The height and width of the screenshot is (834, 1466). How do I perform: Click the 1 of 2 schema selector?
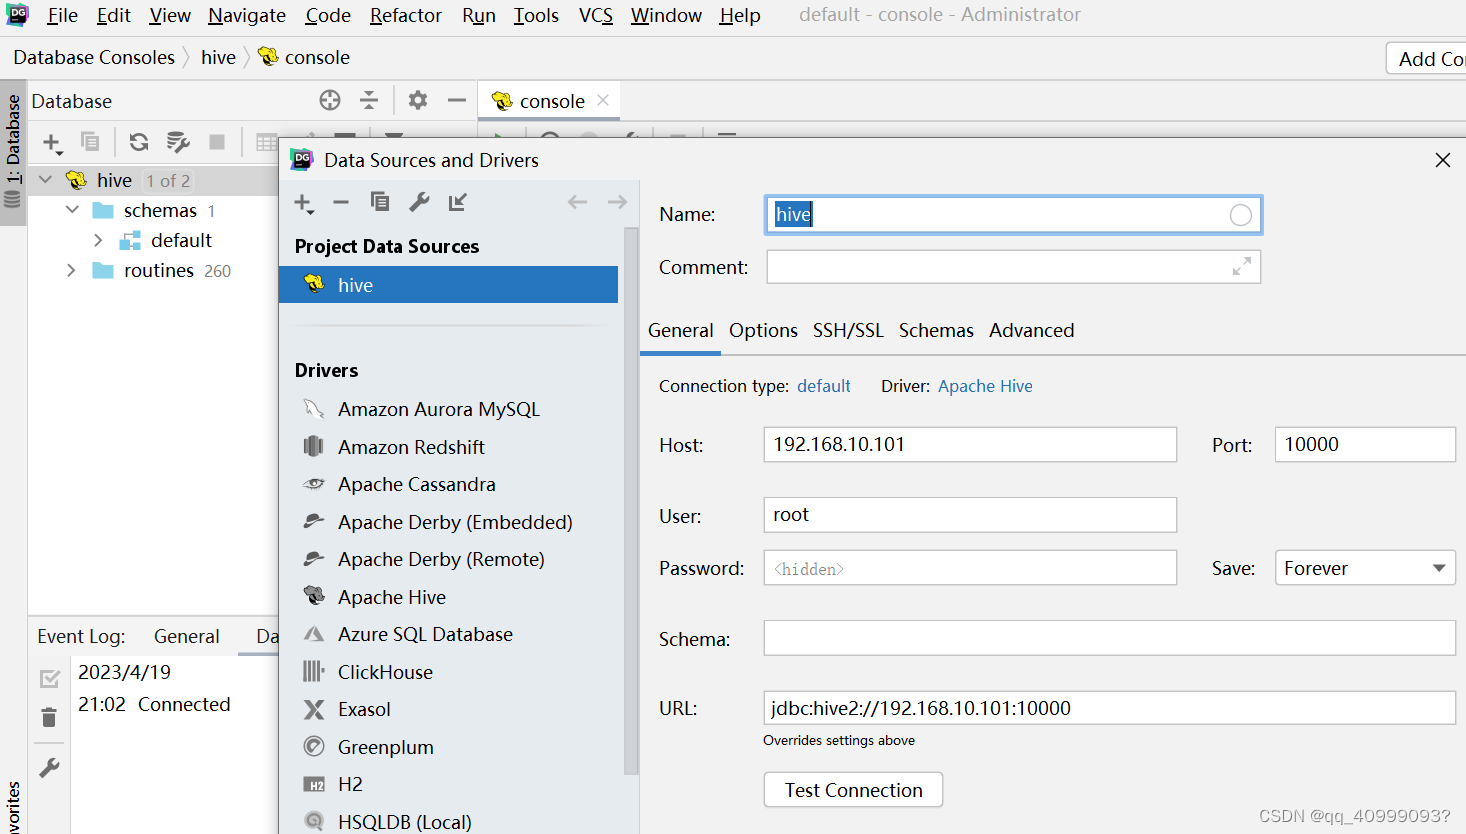click(x=168, y=181)
